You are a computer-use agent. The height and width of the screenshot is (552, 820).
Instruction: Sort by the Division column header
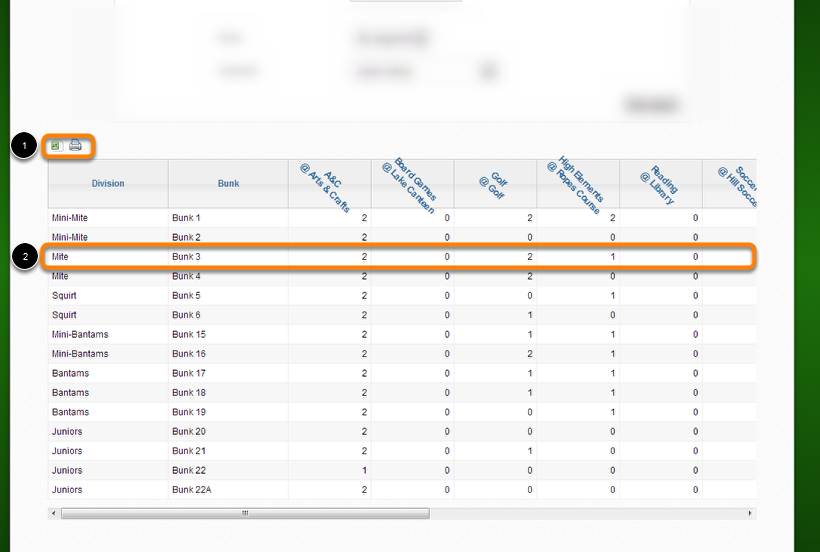(x=108, y=183)
